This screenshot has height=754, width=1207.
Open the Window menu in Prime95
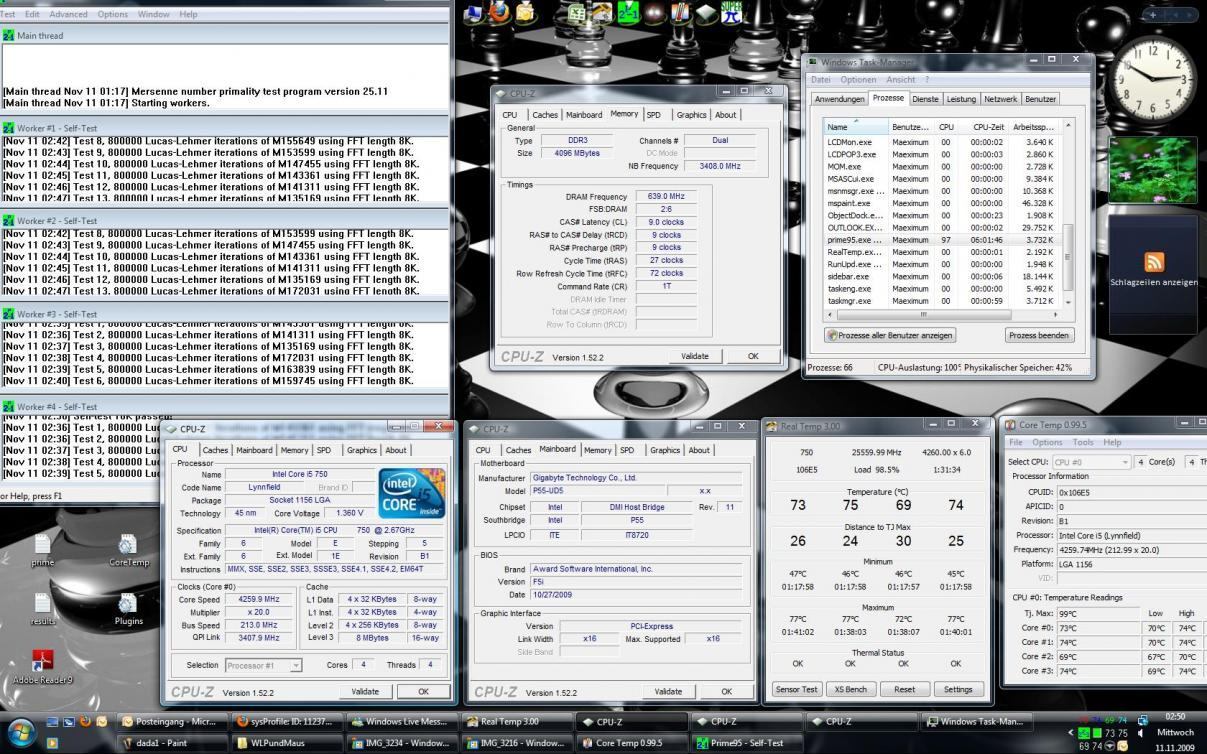coord(153,14)
